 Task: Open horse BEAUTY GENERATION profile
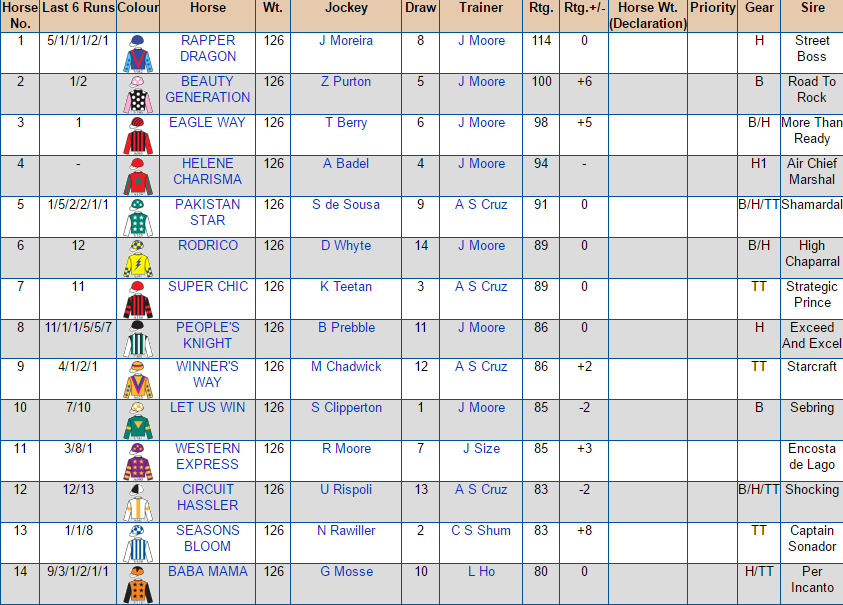coord(208,89)
